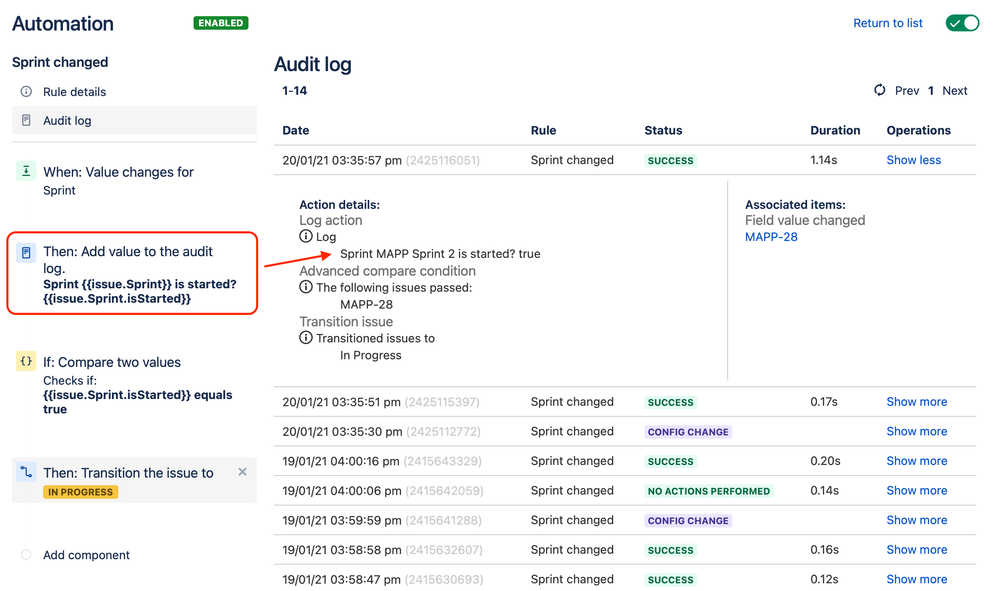Click the 1.14s duration value
The height and width of the screenshot is (591, 999).
[823, 160]
